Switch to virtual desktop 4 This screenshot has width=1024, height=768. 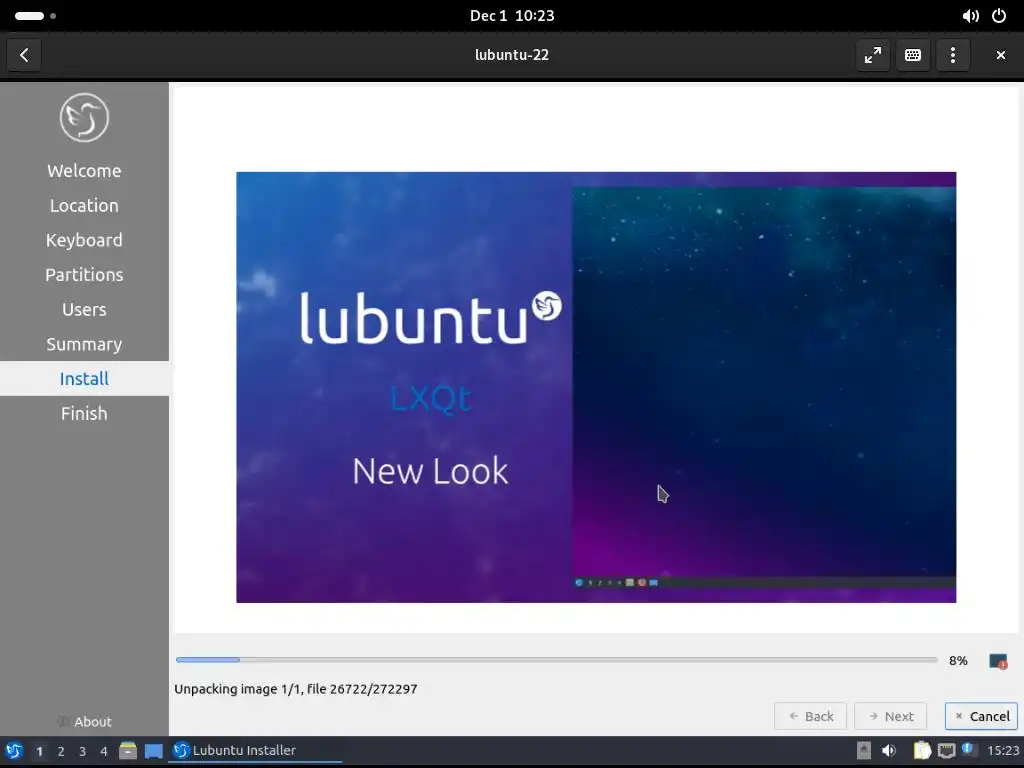pyautogui.click(x=103, y=752)
